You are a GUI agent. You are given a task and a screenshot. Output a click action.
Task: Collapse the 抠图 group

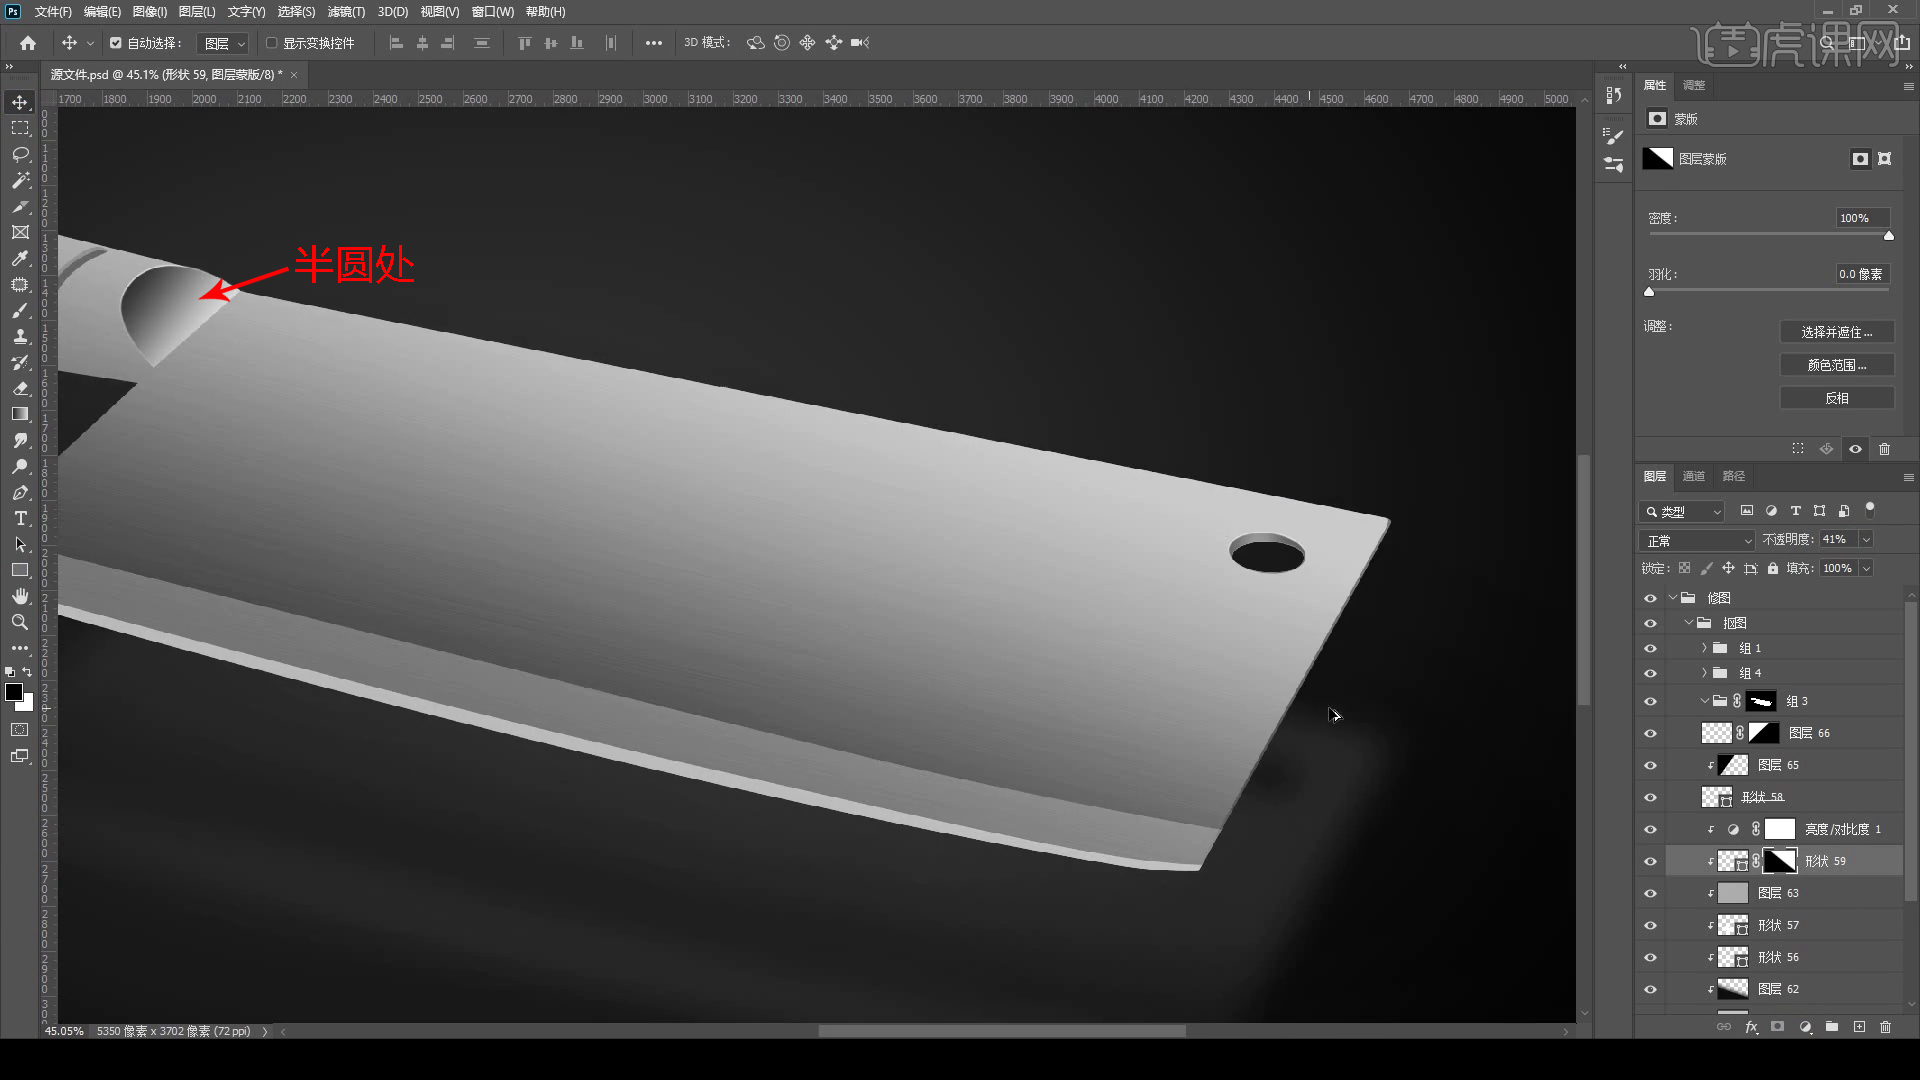click(1689, 622)
